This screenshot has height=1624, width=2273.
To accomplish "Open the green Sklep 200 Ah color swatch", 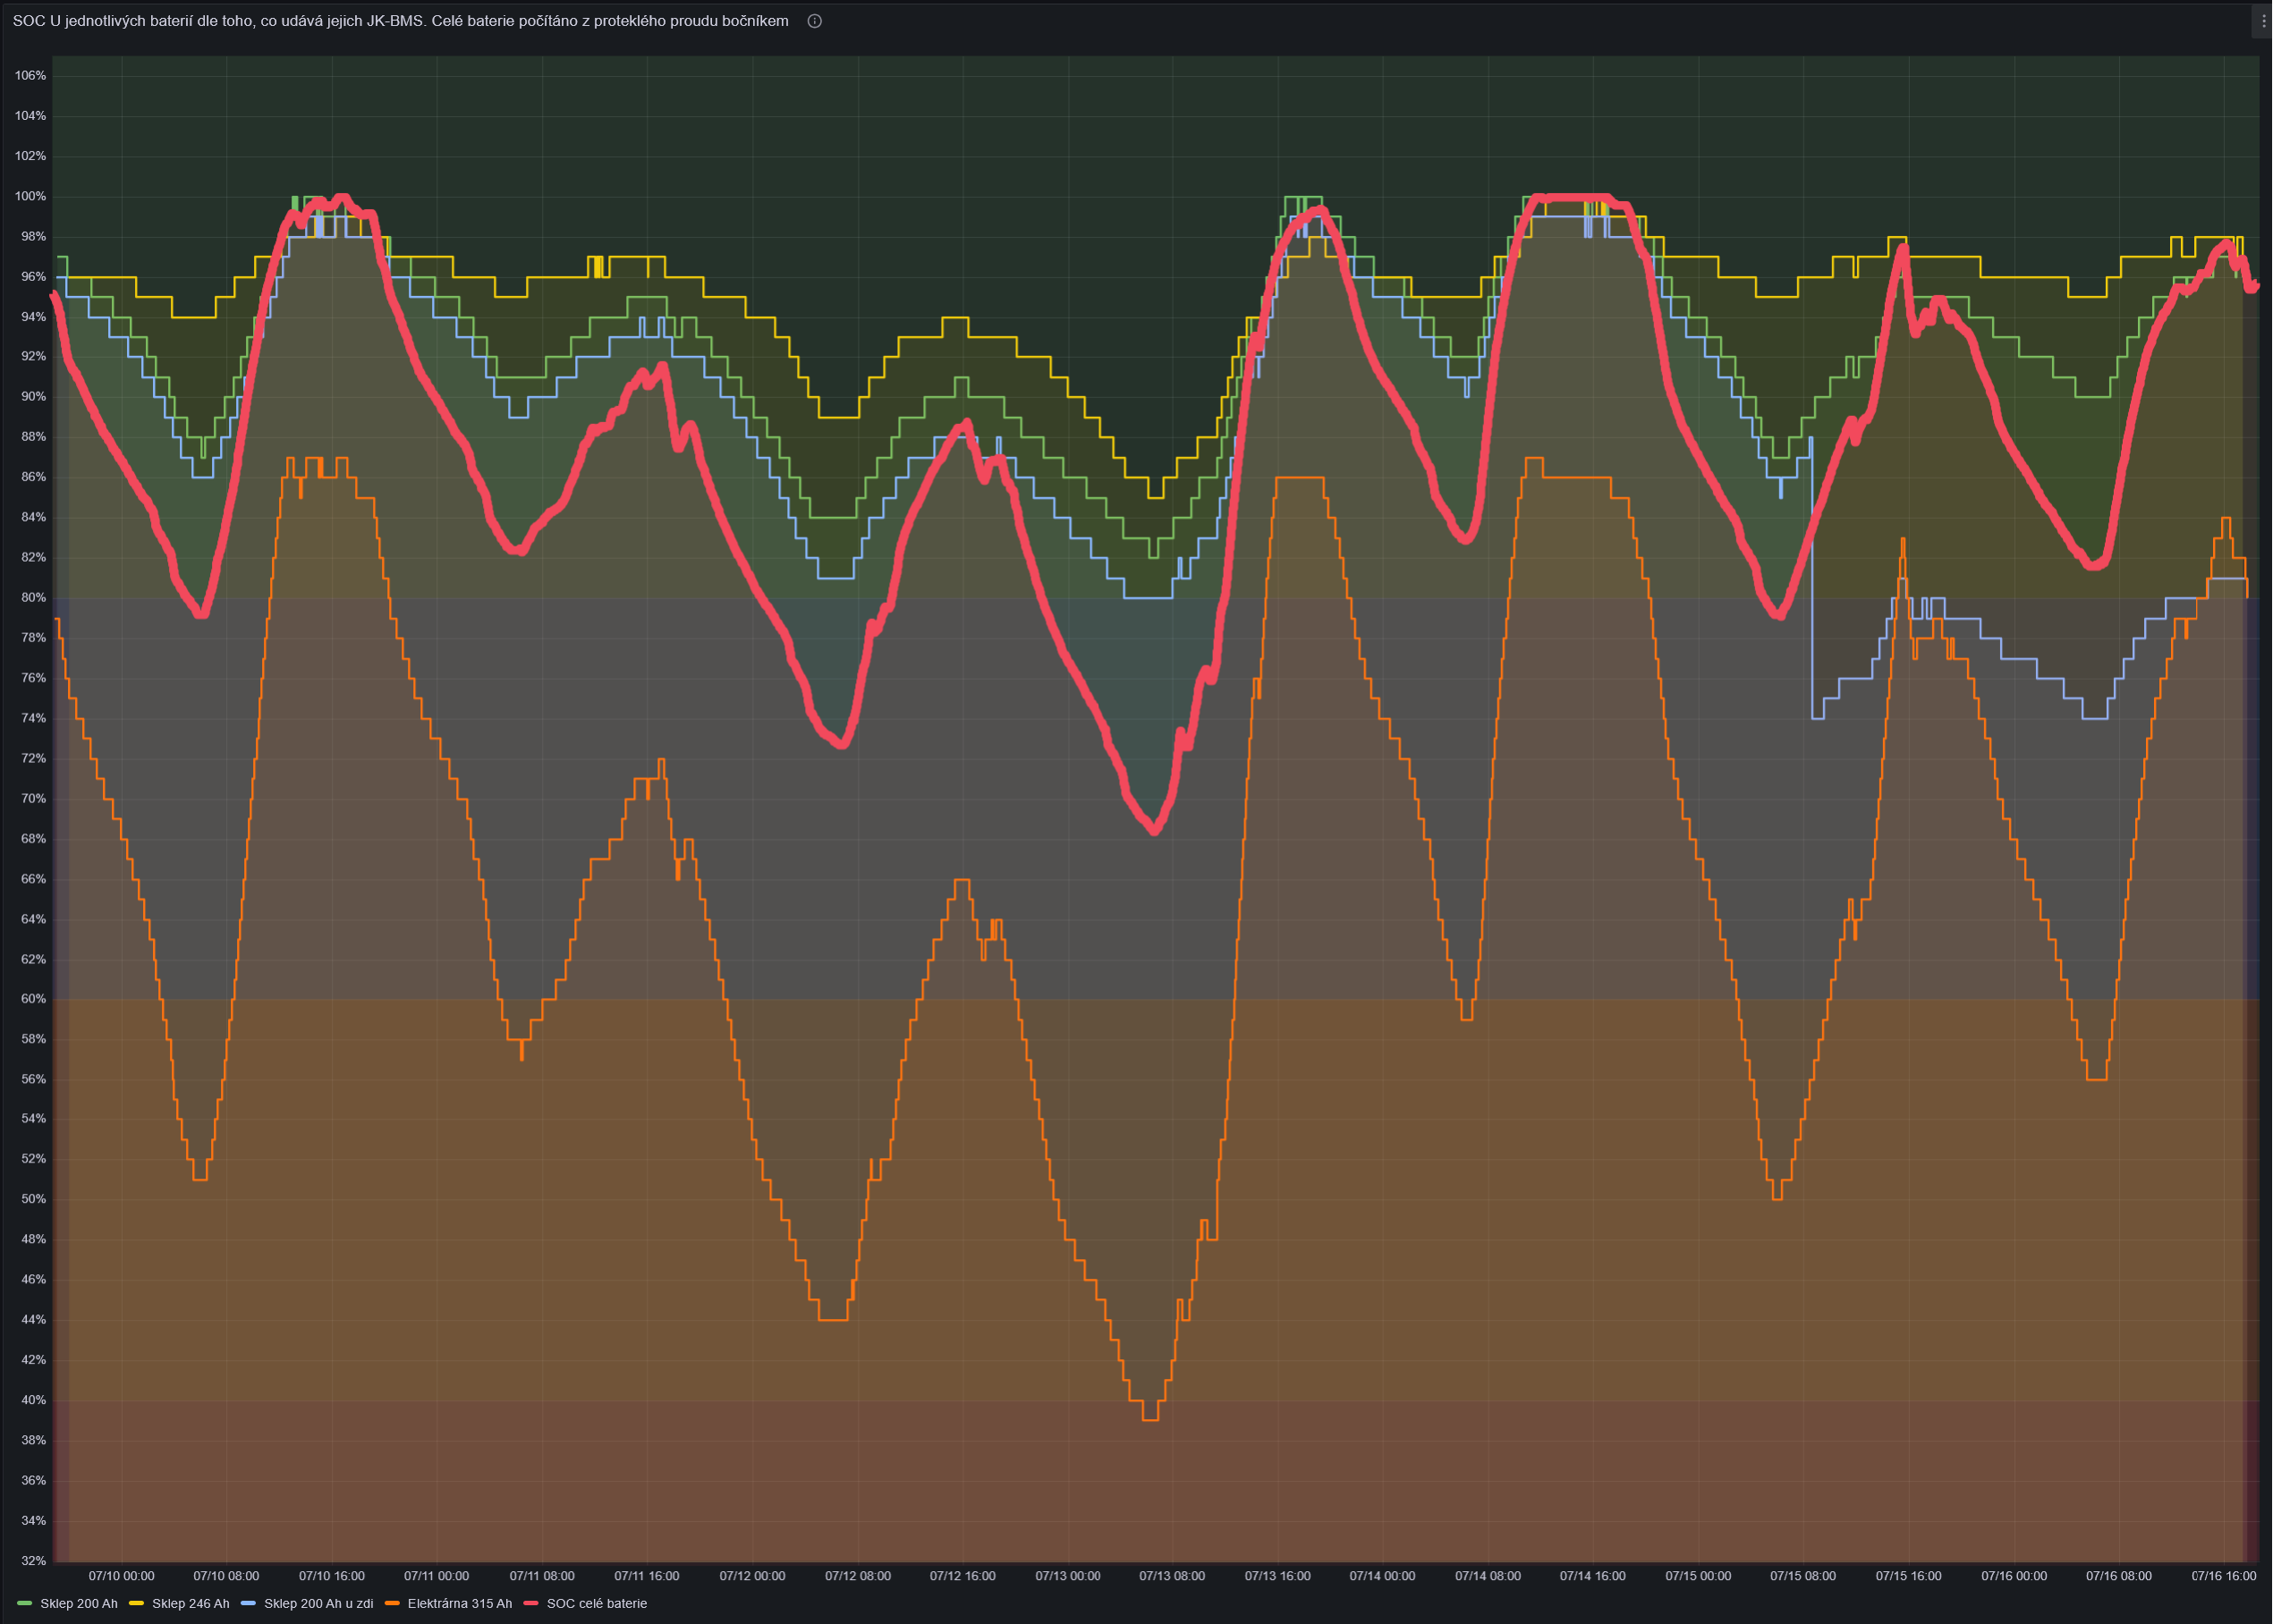I will [x=25, y=1603].
